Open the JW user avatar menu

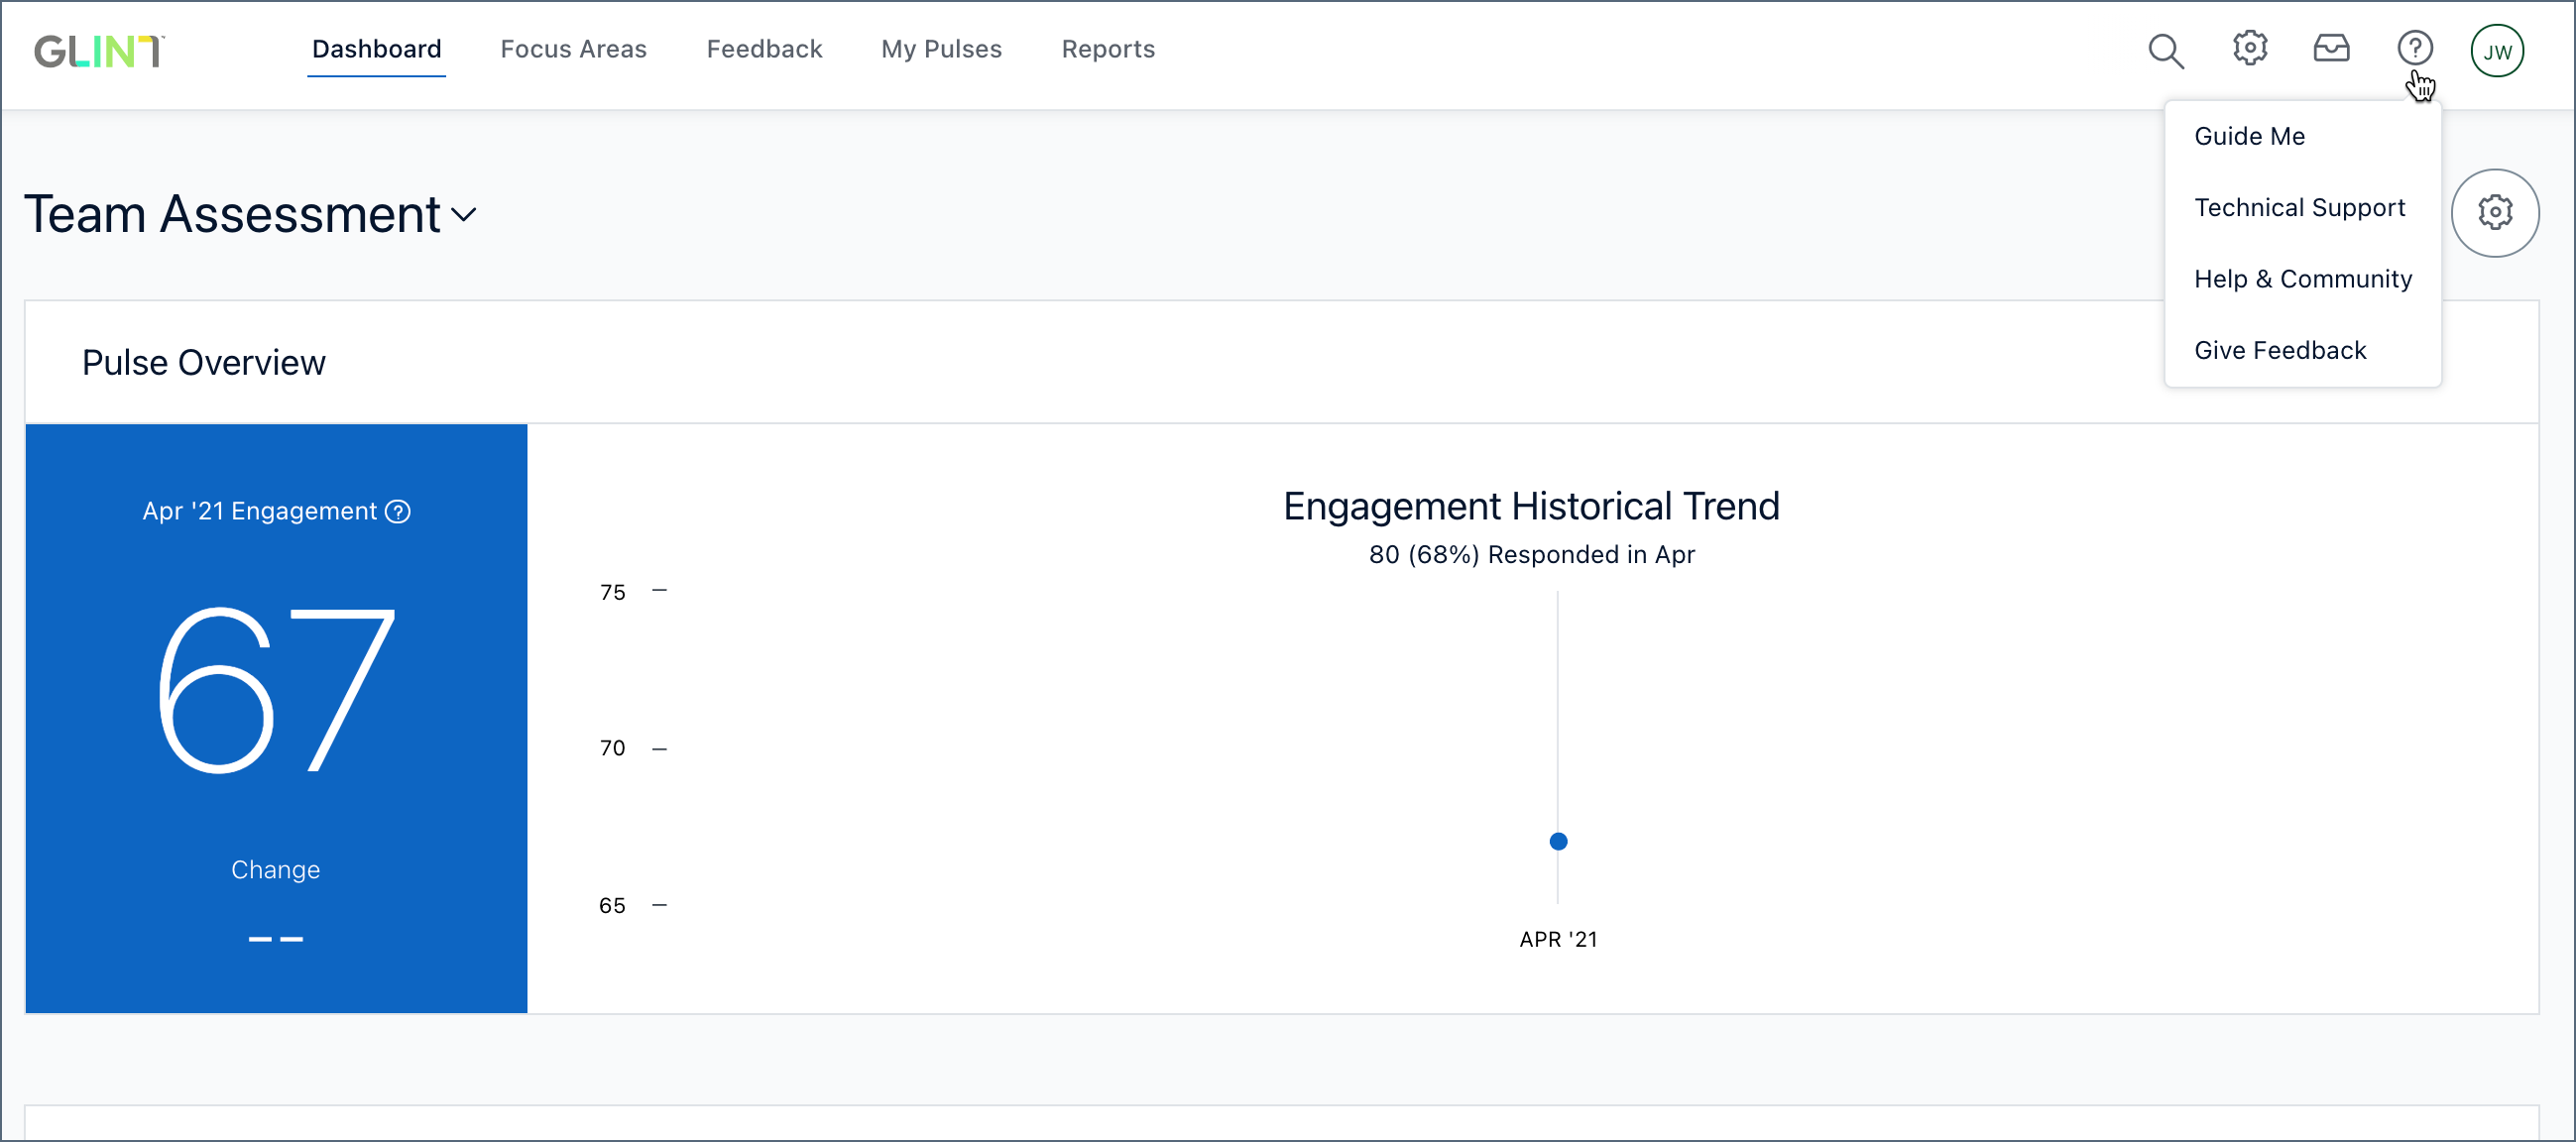point(2497,51)
